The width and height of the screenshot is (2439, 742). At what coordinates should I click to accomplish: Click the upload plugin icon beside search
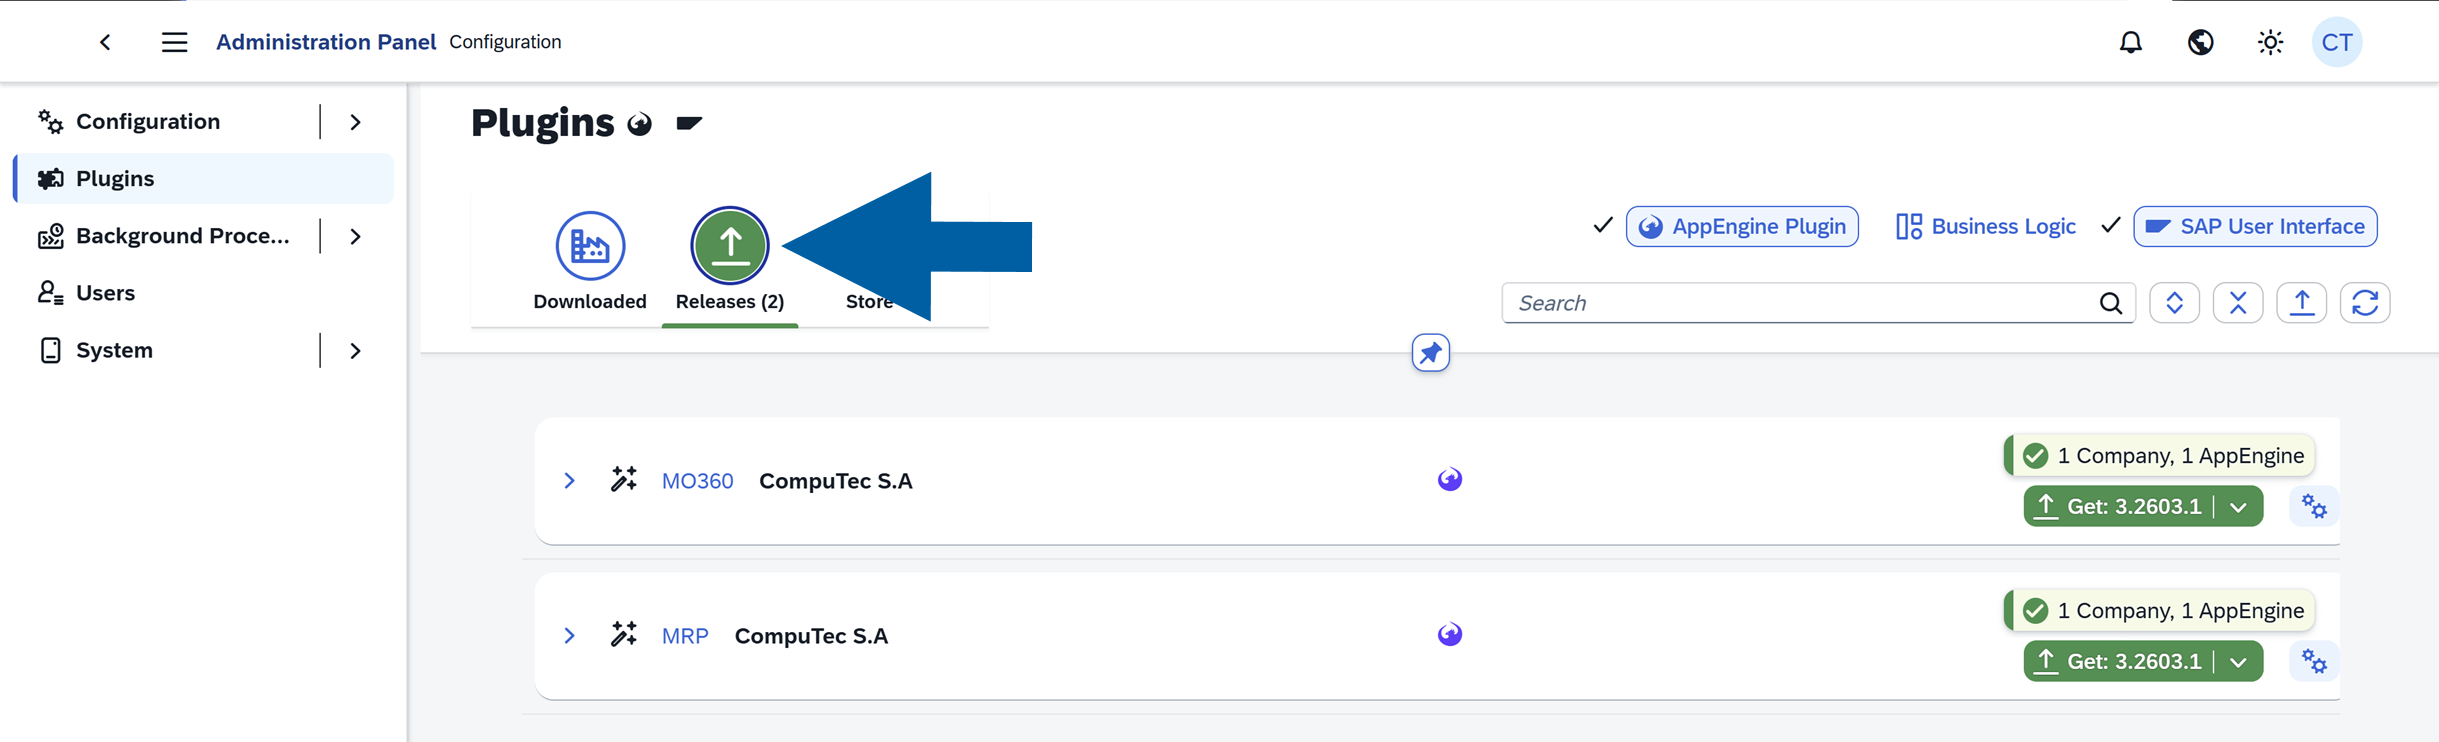[2301, 303]
